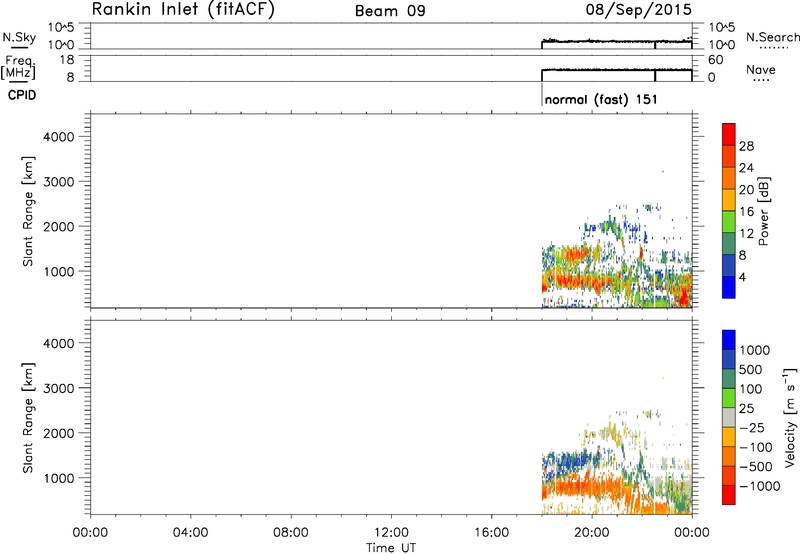Click the velocity panel 'Slant Range [km]' label
The height and width of the screenshot is (554, 800).
click(28, 418)
